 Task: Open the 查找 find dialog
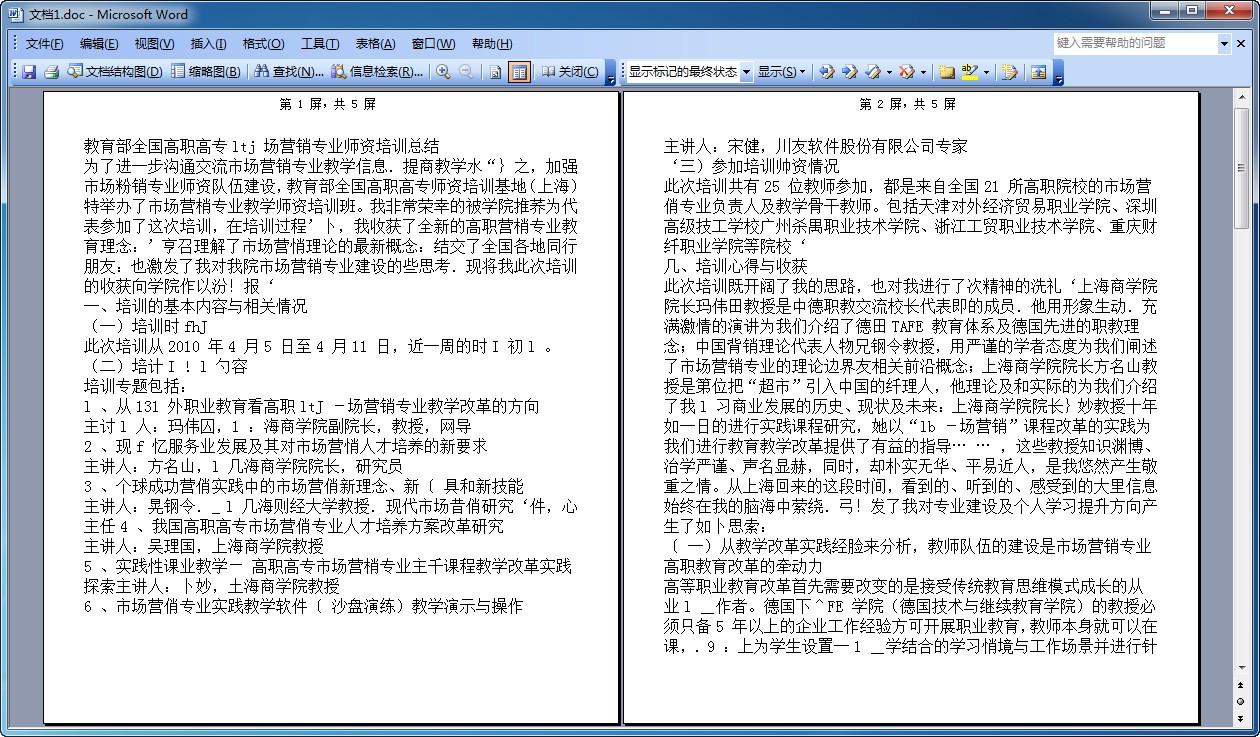coord(289,72)
